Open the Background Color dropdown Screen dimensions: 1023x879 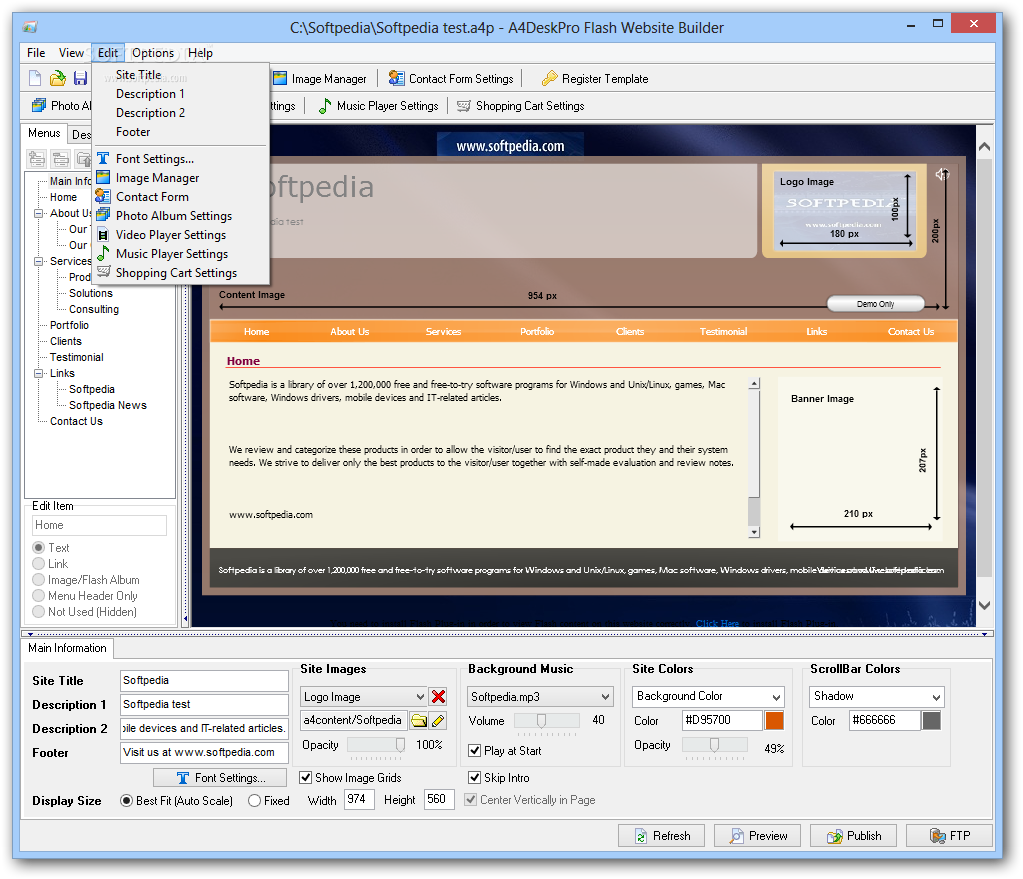pos(708,696)
